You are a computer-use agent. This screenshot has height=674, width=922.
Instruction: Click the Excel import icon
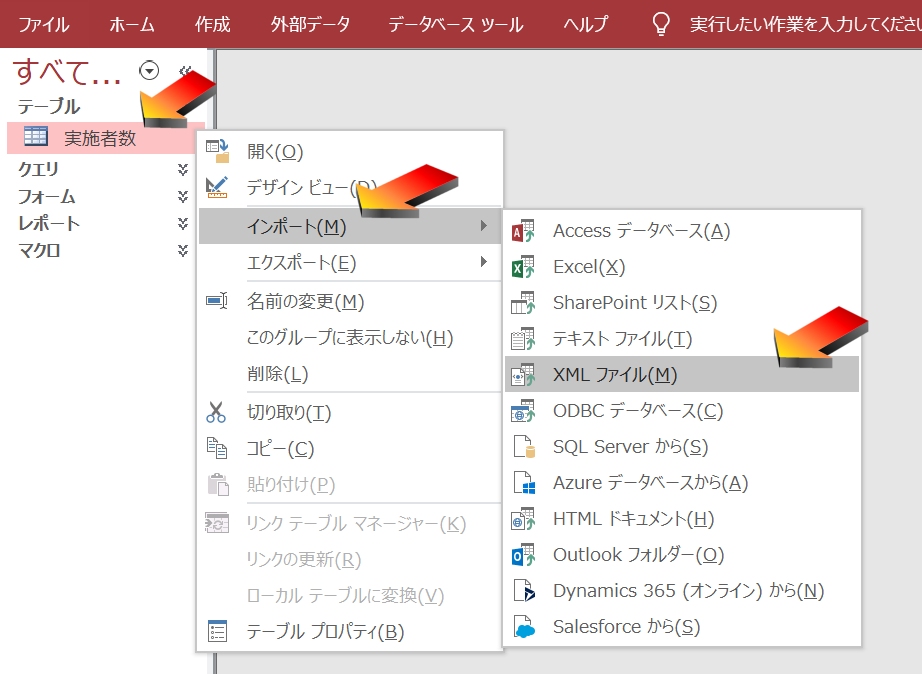click(x=523, y=267)
